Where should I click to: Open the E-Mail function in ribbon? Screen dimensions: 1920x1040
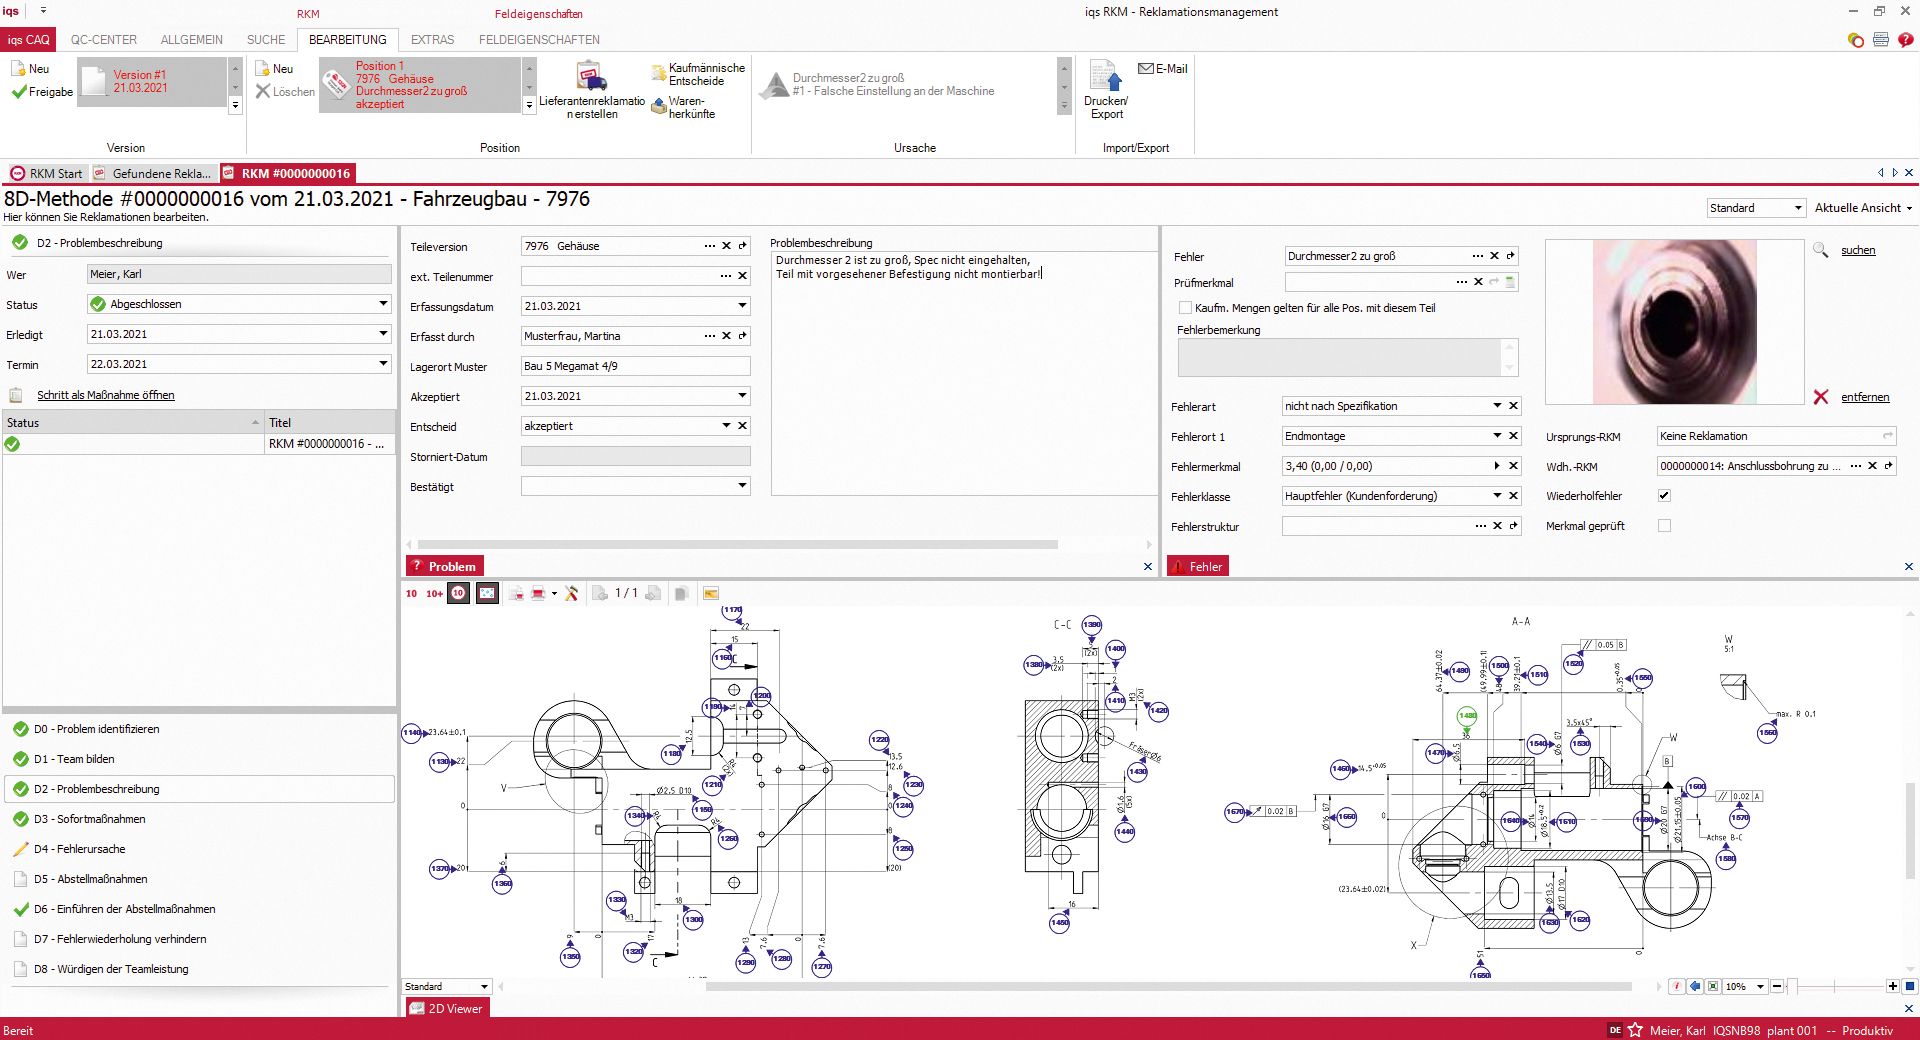[x=1163, y=69]
